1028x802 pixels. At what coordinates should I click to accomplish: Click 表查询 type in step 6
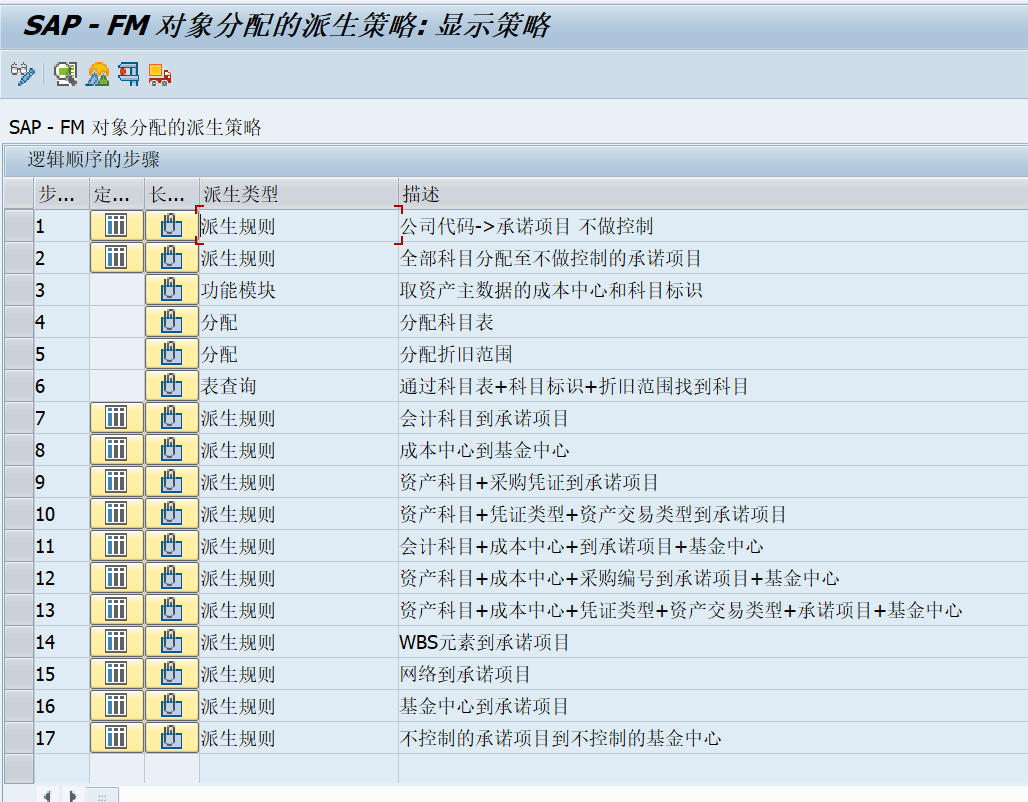click(229, 386)
